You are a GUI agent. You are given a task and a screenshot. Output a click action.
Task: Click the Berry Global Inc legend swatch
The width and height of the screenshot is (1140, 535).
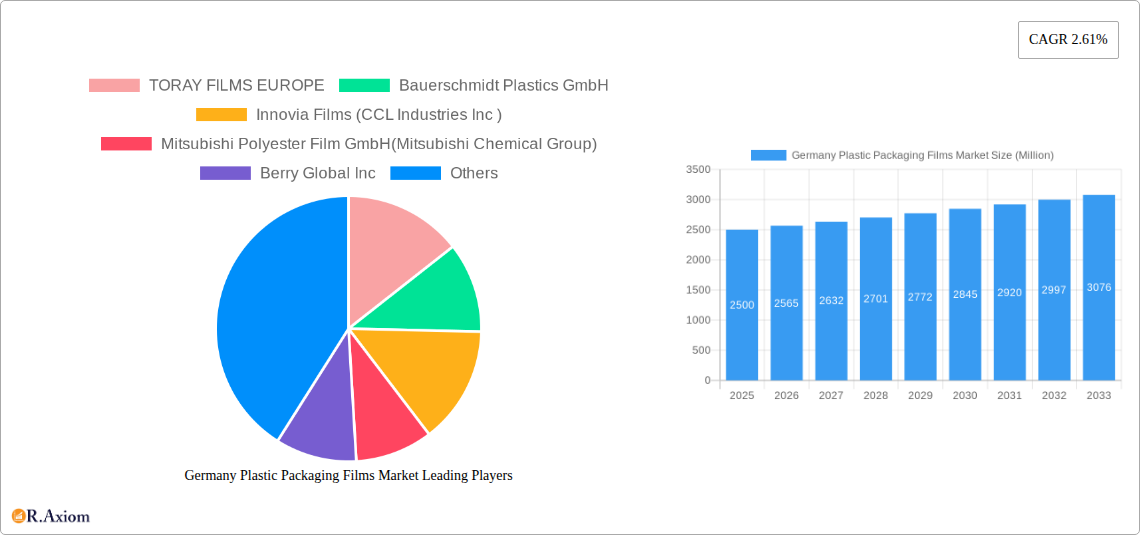225,173
